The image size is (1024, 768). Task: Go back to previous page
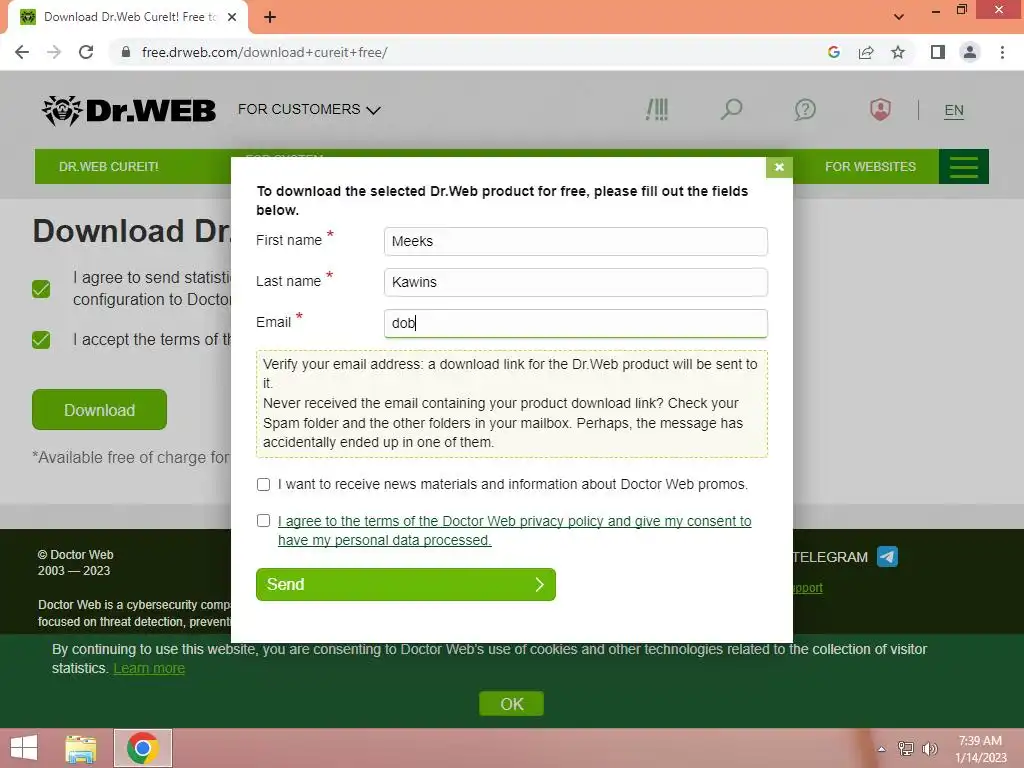22,52
